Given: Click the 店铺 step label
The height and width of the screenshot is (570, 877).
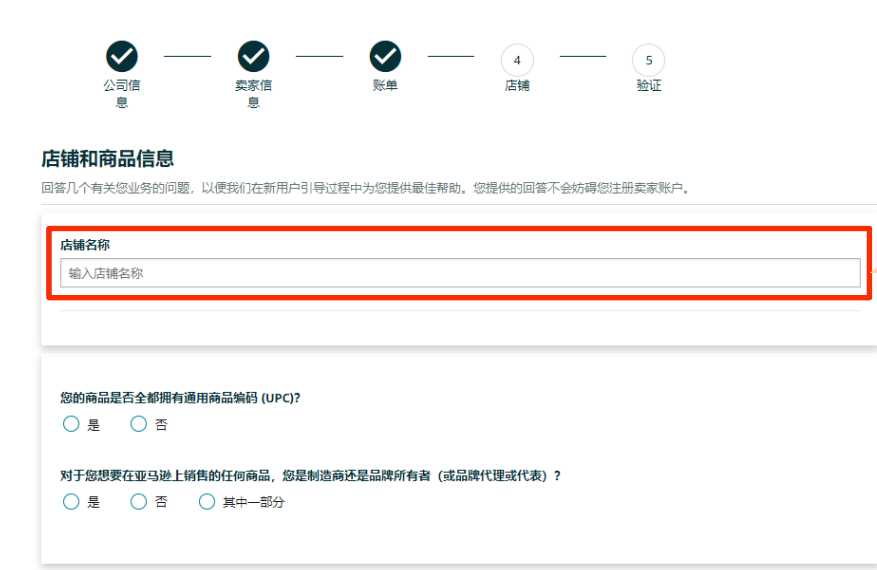Looking at the screenshot, I should pyautogui.click(x=517, y=85).
